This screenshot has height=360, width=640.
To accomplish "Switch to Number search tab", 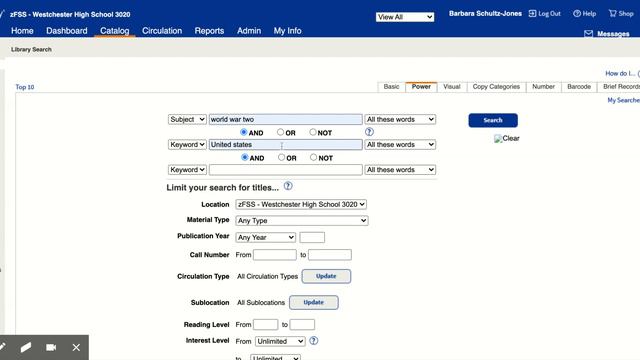I will [x=543, y=87].
